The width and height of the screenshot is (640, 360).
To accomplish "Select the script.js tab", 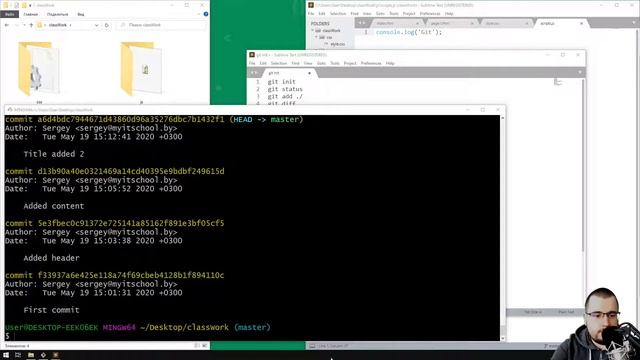I will pyautogui.click(x=561, y=23).
